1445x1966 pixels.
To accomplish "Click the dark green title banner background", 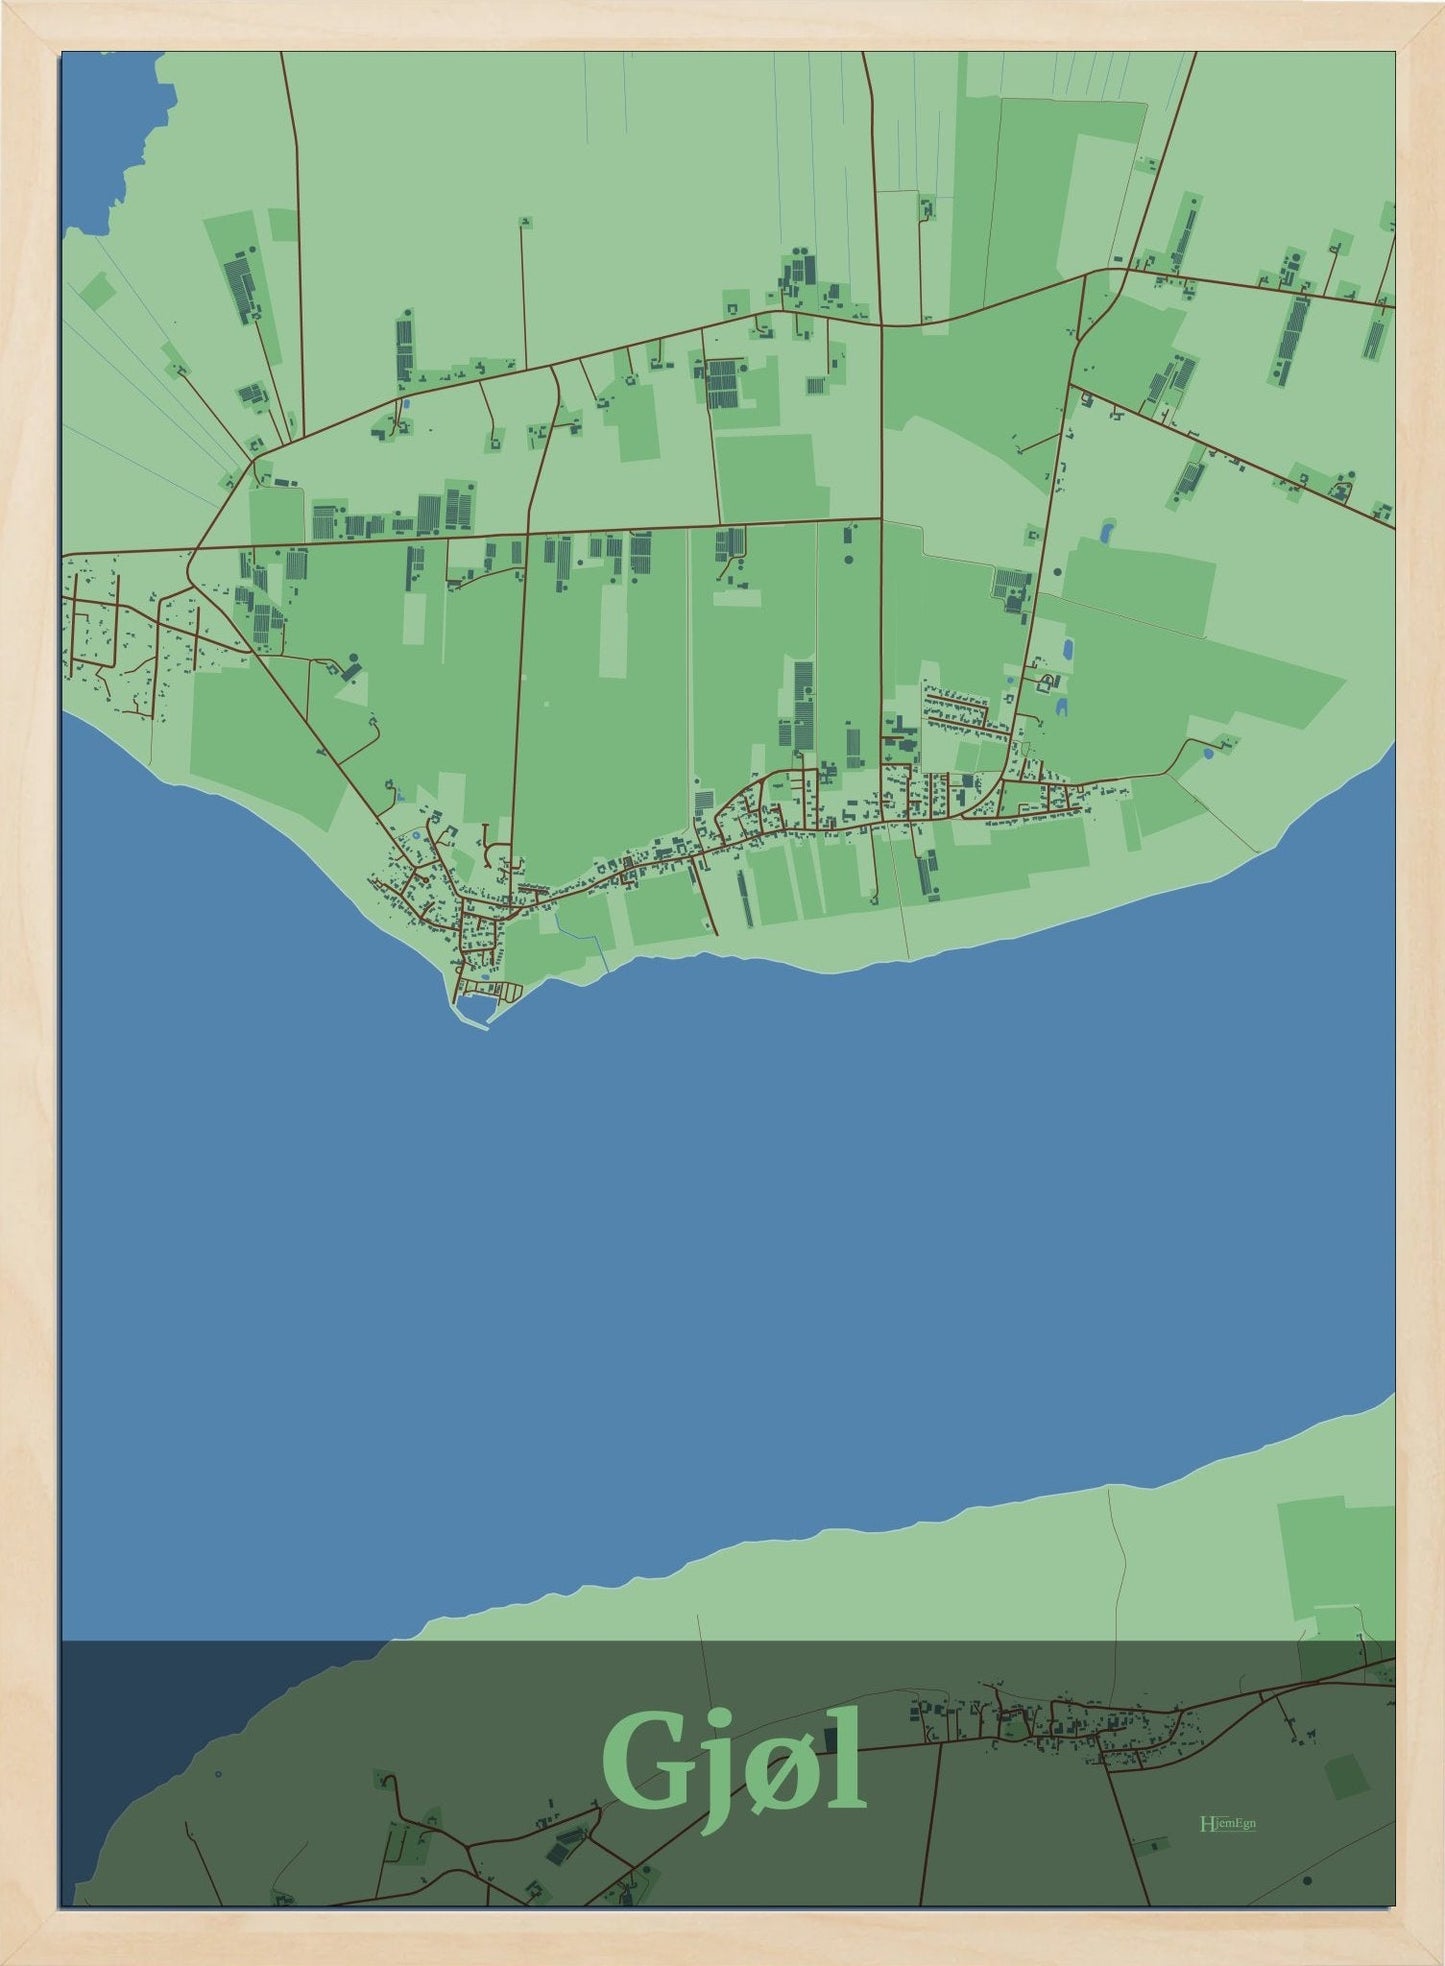I will click(1000, 1850).
